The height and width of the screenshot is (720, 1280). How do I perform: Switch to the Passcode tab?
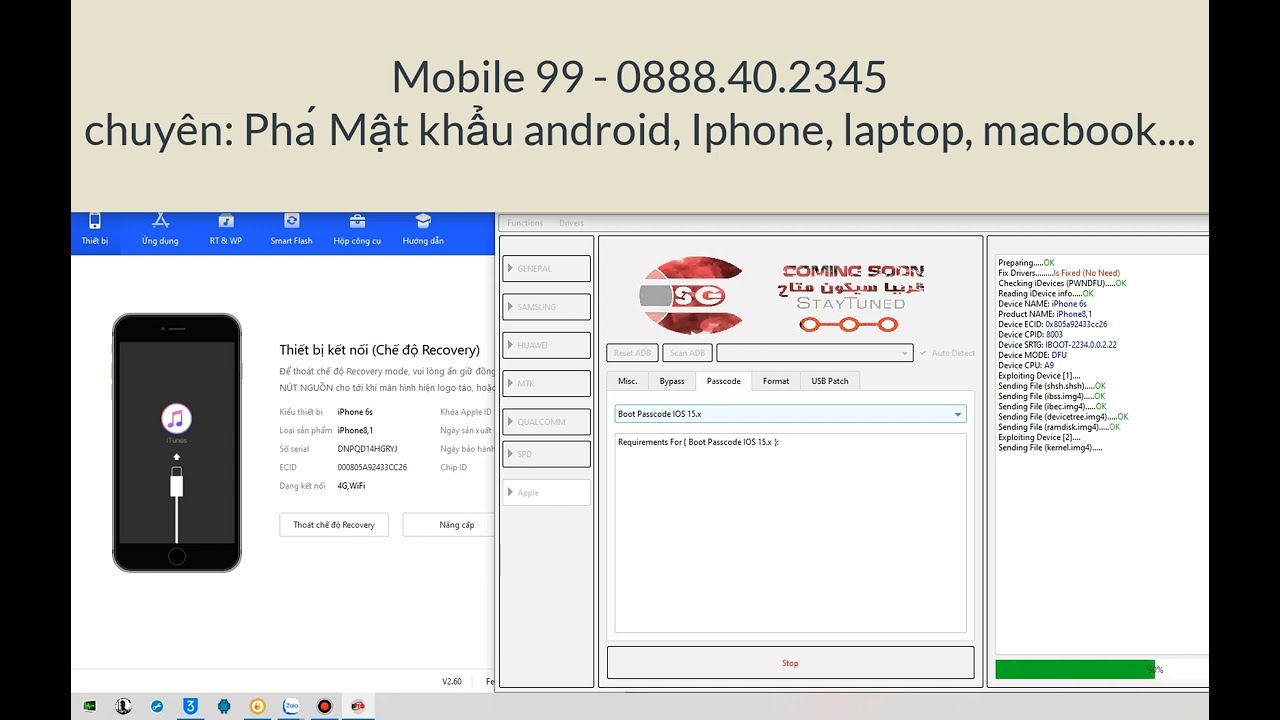coord(724,381)
